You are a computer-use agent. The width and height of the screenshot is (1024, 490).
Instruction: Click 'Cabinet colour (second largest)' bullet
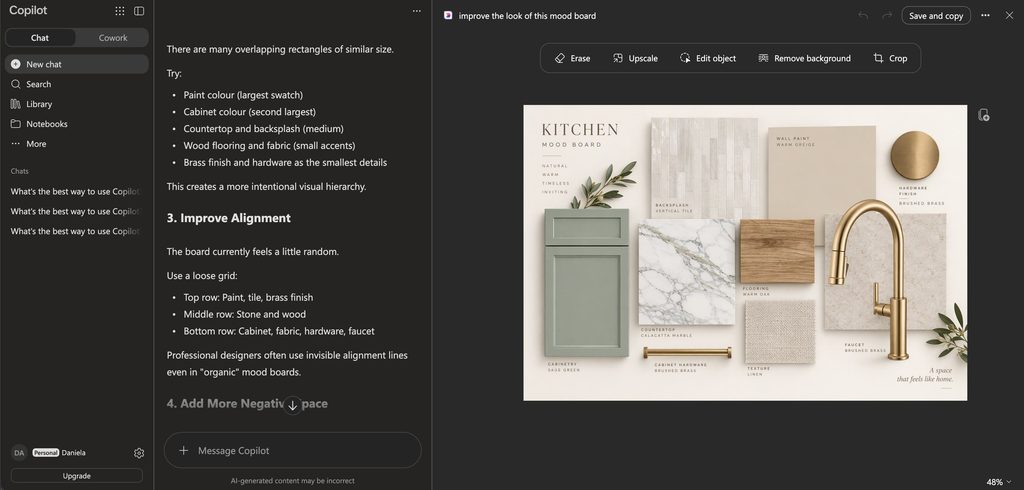coord(249,112)
